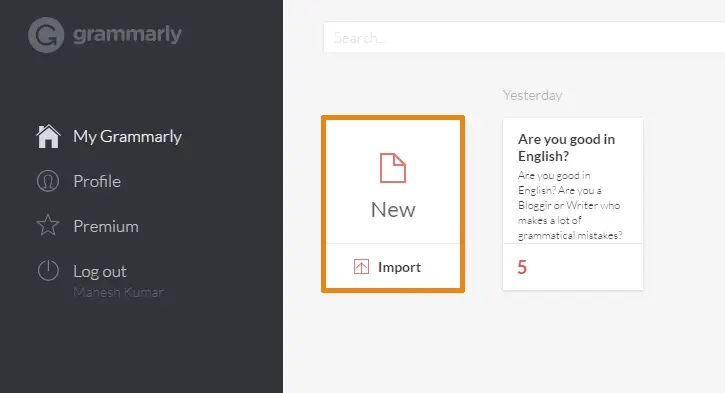Click the power icon for Log out
This screenshot has width=725, height=393.
point(48,270)
